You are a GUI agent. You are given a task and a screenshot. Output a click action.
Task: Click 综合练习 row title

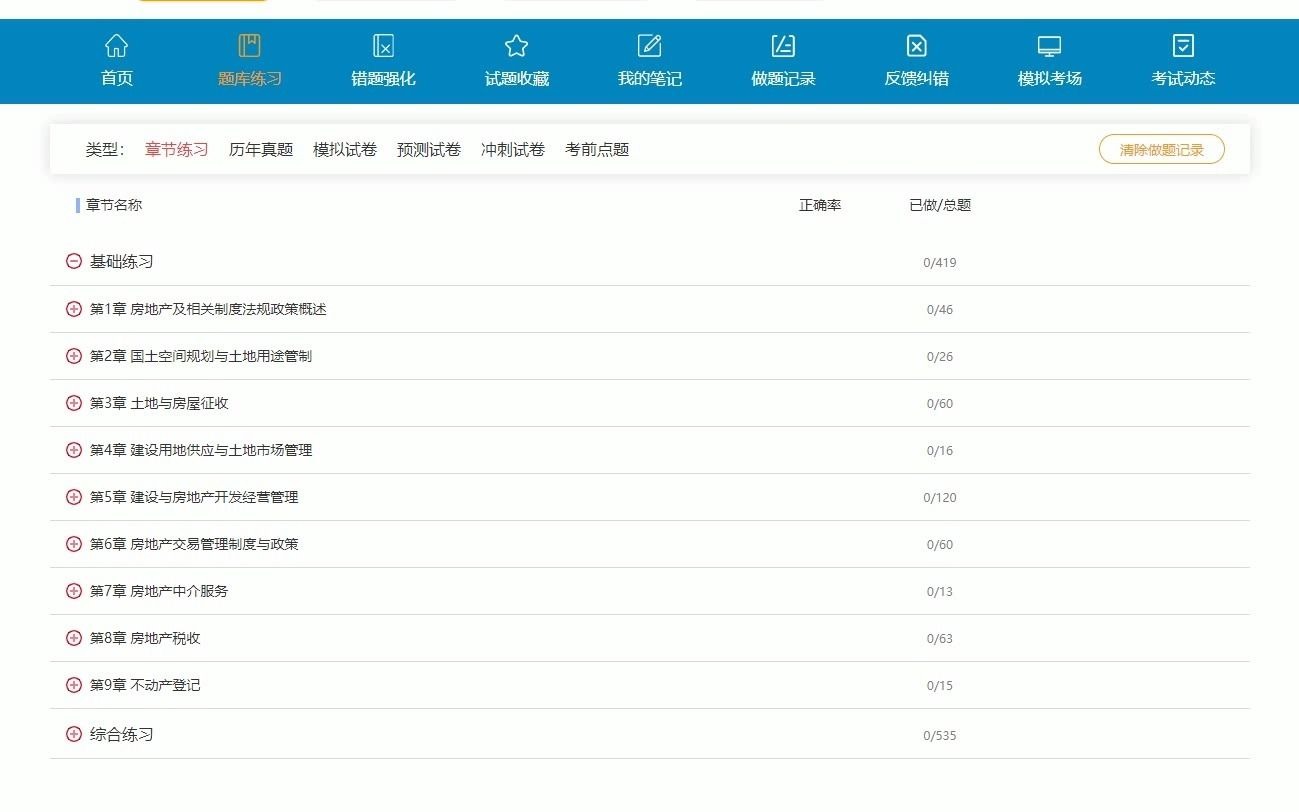tap(121, 734)
